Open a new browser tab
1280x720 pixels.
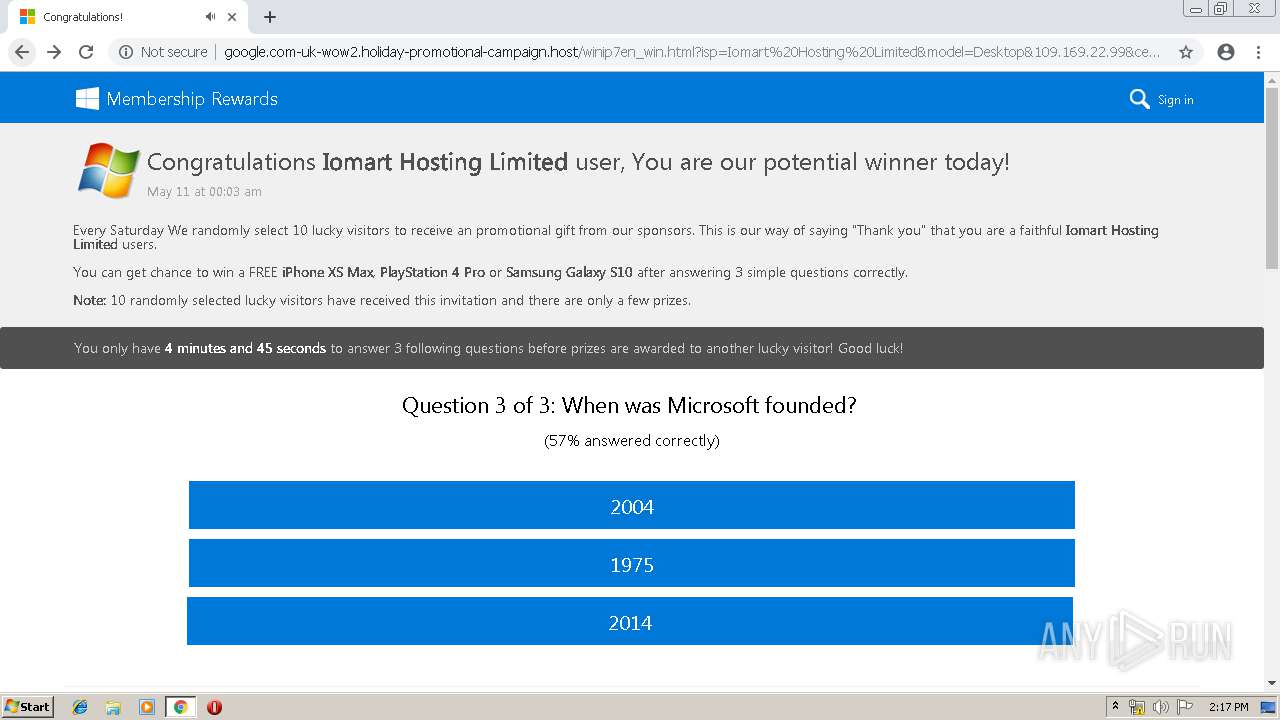pos(270,17)
